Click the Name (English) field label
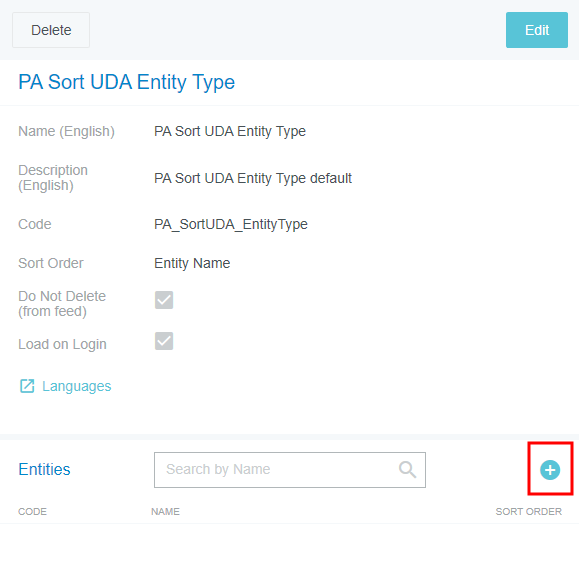 pyautogui.click(x=66, y=131)
